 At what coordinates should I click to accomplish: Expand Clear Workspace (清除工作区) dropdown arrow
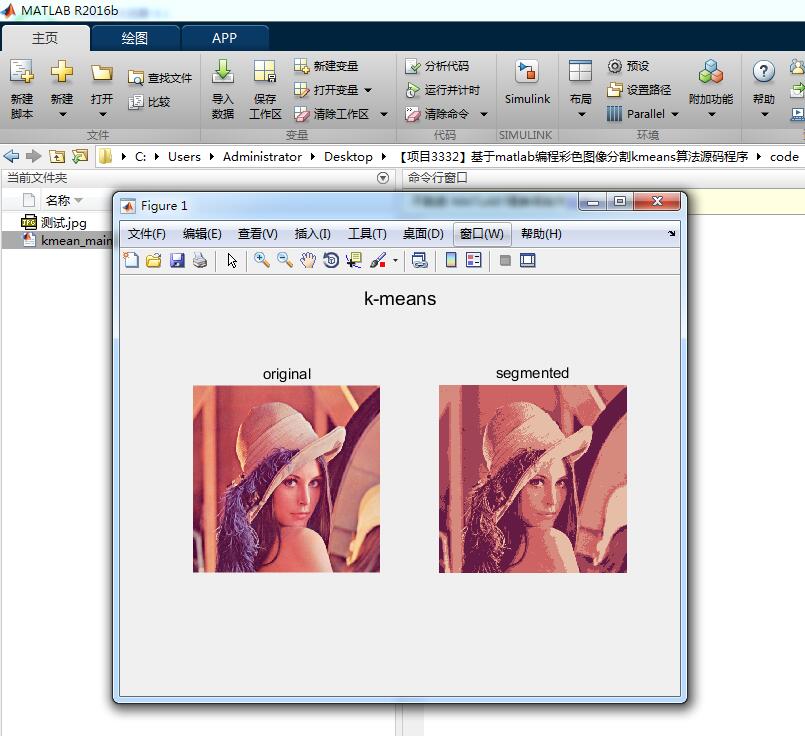click(384, 114)
